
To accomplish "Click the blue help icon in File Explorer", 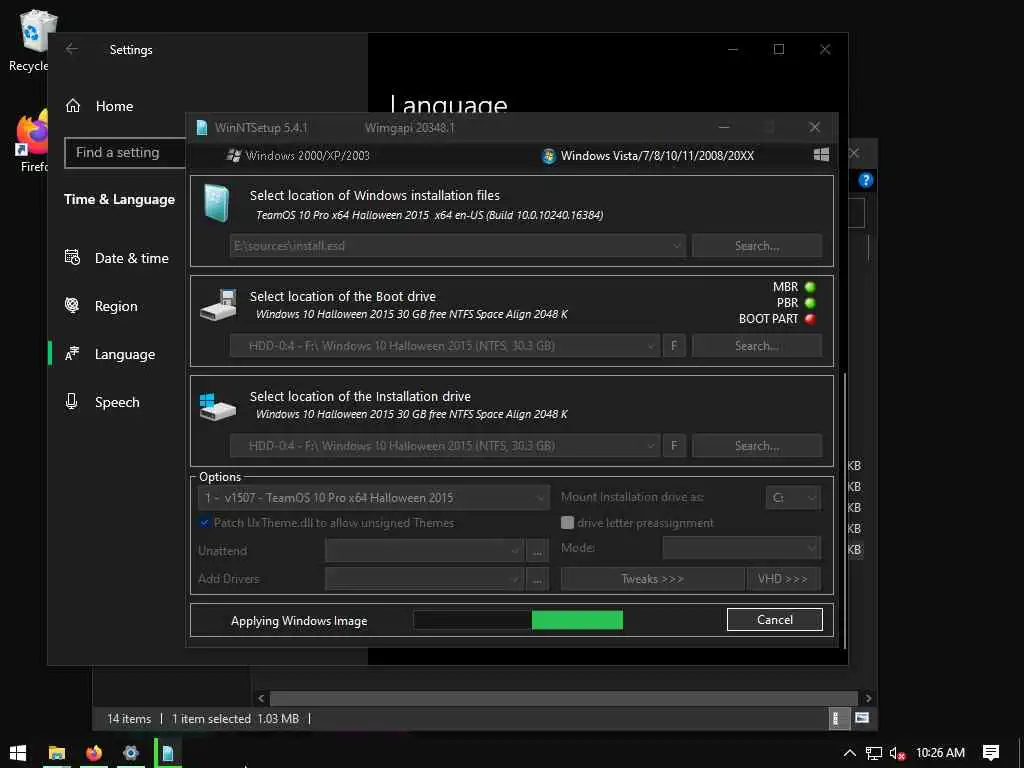I will pyautogui.click(x=865, y=180).
